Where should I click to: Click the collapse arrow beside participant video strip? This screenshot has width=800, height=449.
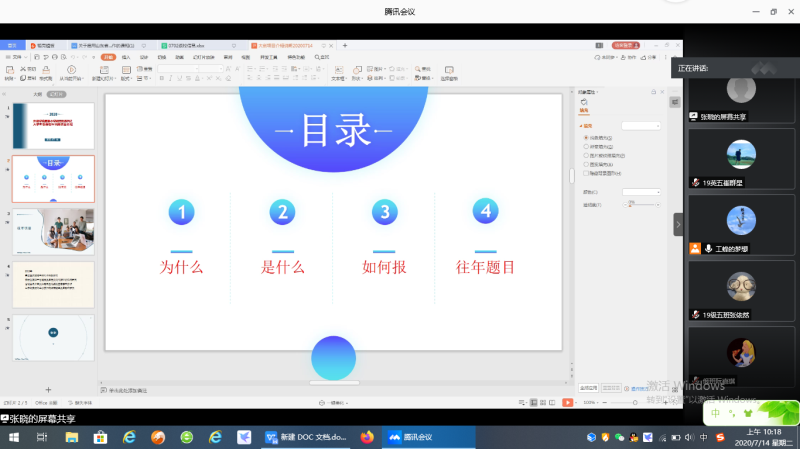[678, 224]
